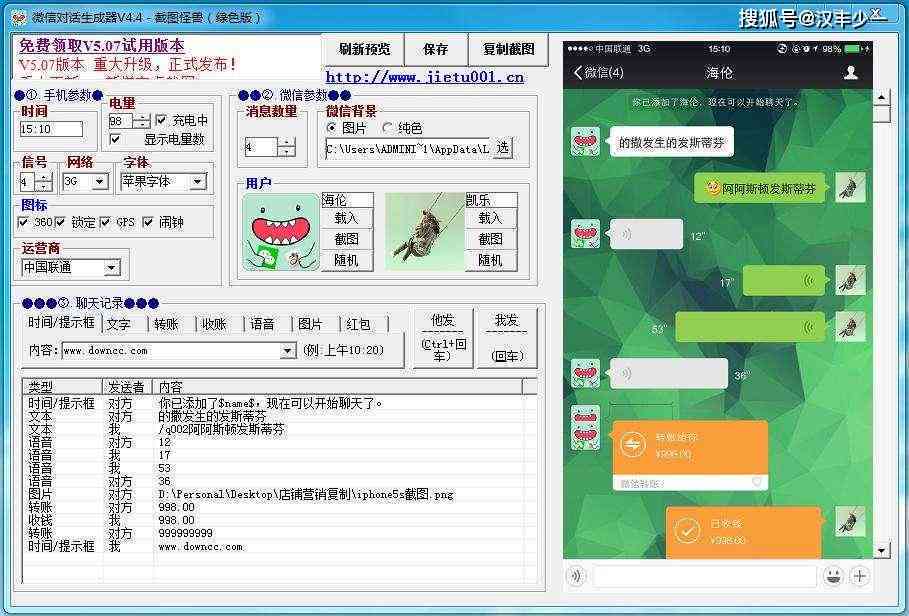The height and width of the screenshot is (616, 909).
Task: Click the 发送者 column header
Action: 127,387
